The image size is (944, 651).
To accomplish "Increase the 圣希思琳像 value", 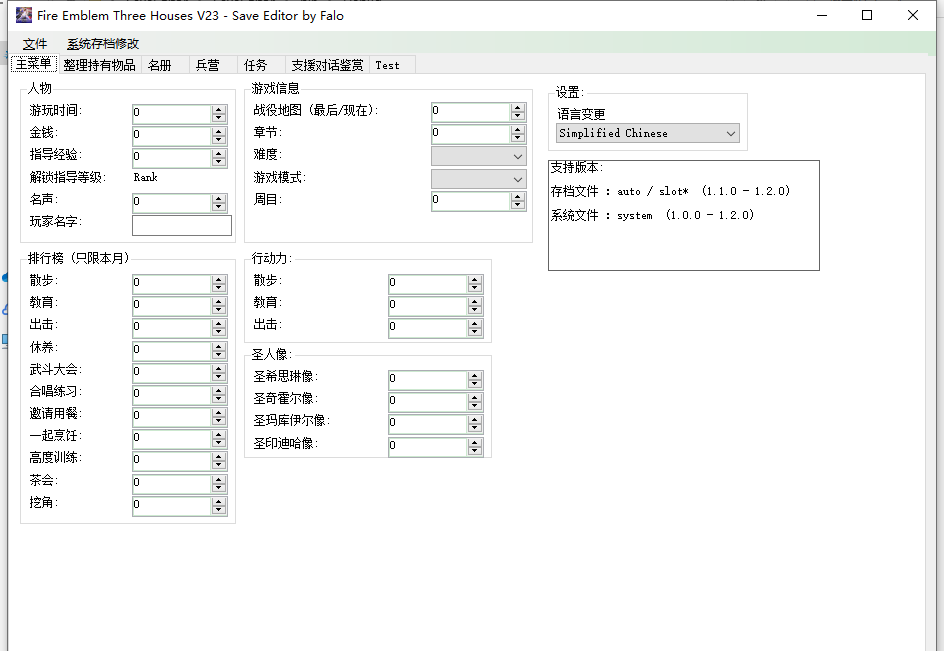I will click(475, 375).
